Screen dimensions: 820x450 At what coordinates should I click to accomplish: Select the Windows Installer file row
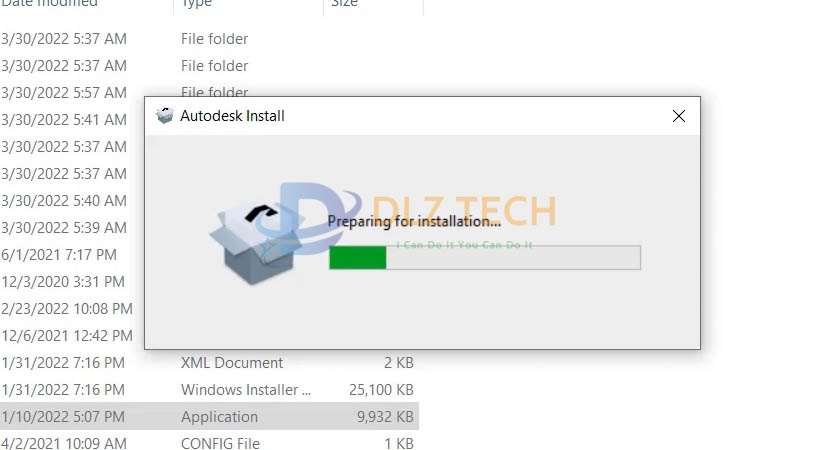click(209, 390)
